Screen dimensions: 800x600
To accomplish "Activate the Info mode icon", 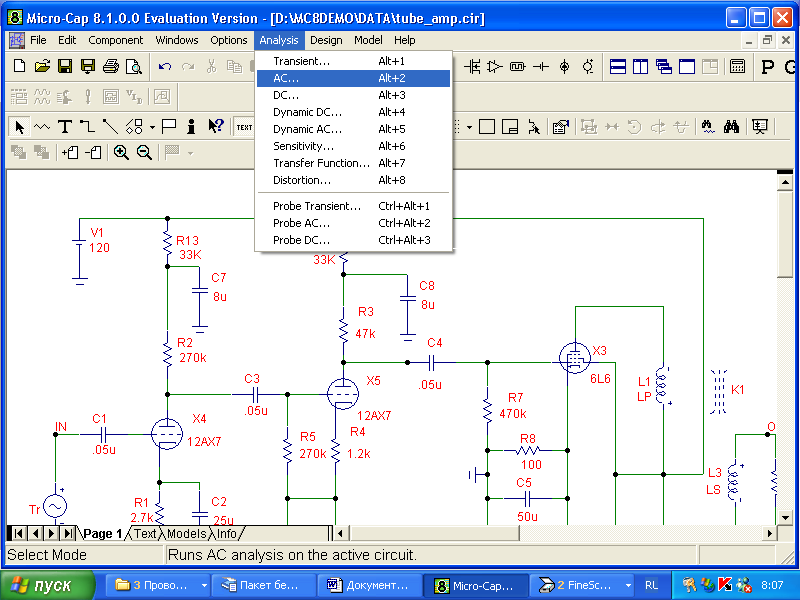I will coord(191,127).
